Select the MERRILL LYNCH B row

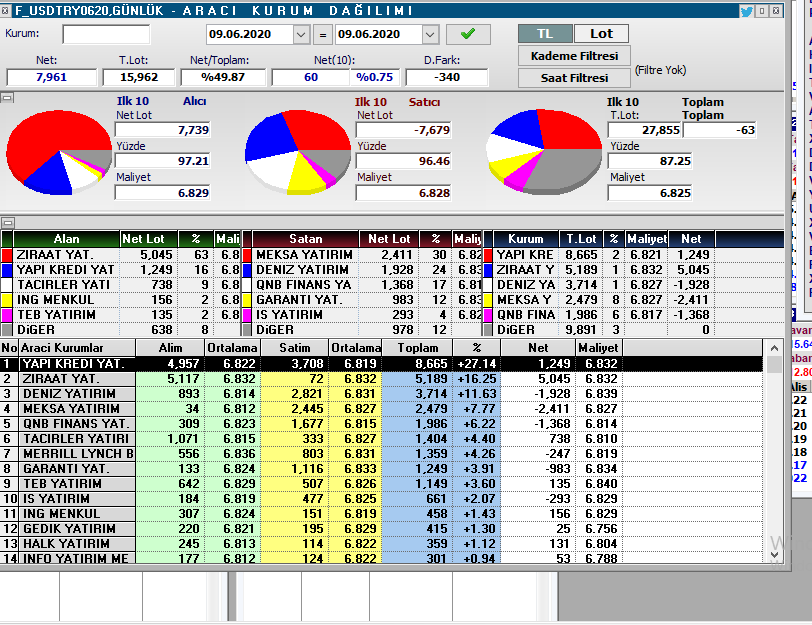tap(382, 454)
